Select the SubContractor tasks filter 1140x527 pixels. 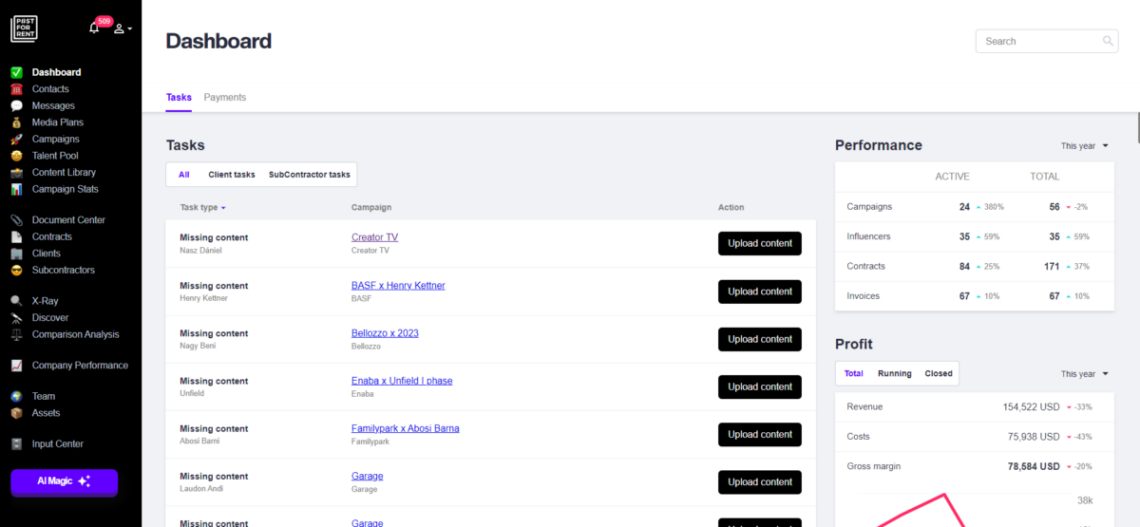point(309,175)
